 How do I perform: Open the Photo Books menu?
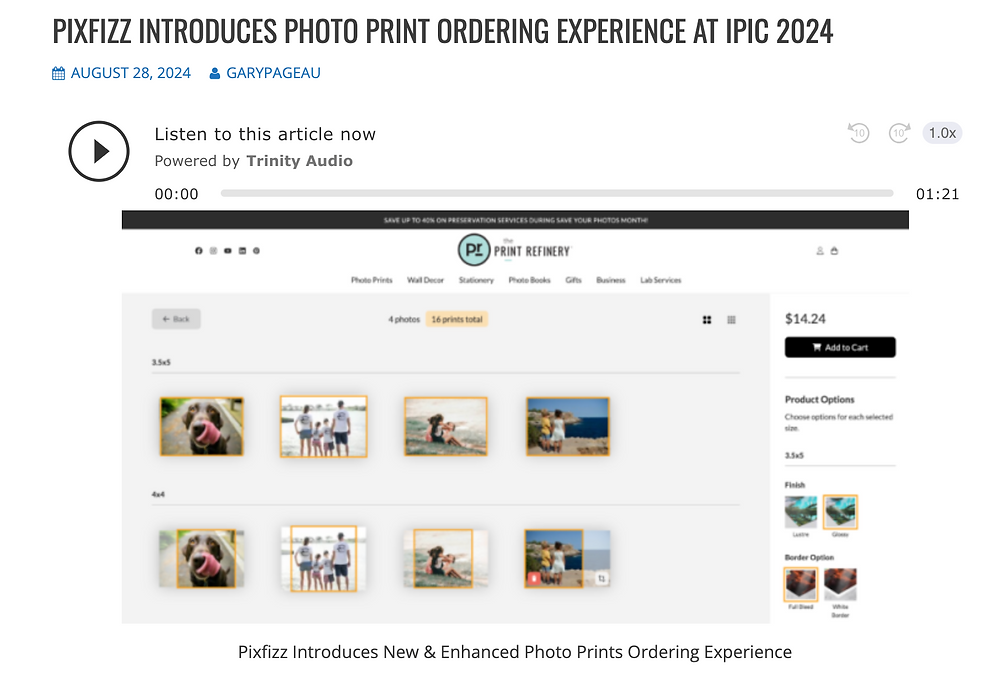pos(529,280)
